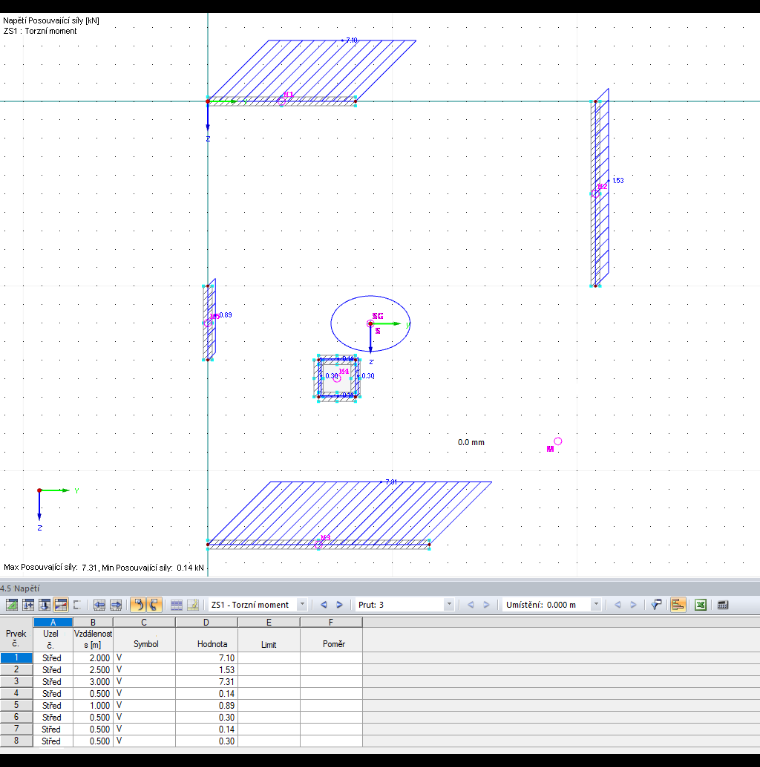760x767 pixels.
Task: Click the value cell 0.89 in row 5
Action: coord(206,705)
